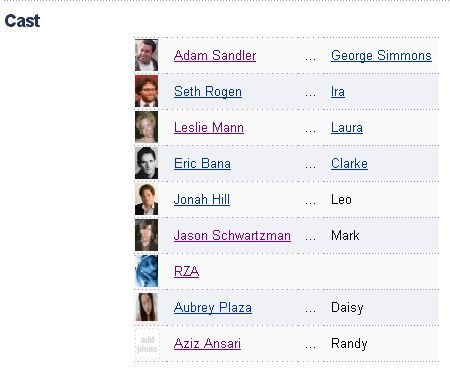The height and width of the screenshot is (371, 450).
Task: Open the Adam Sandler actor link
Action: coord(215,55)
